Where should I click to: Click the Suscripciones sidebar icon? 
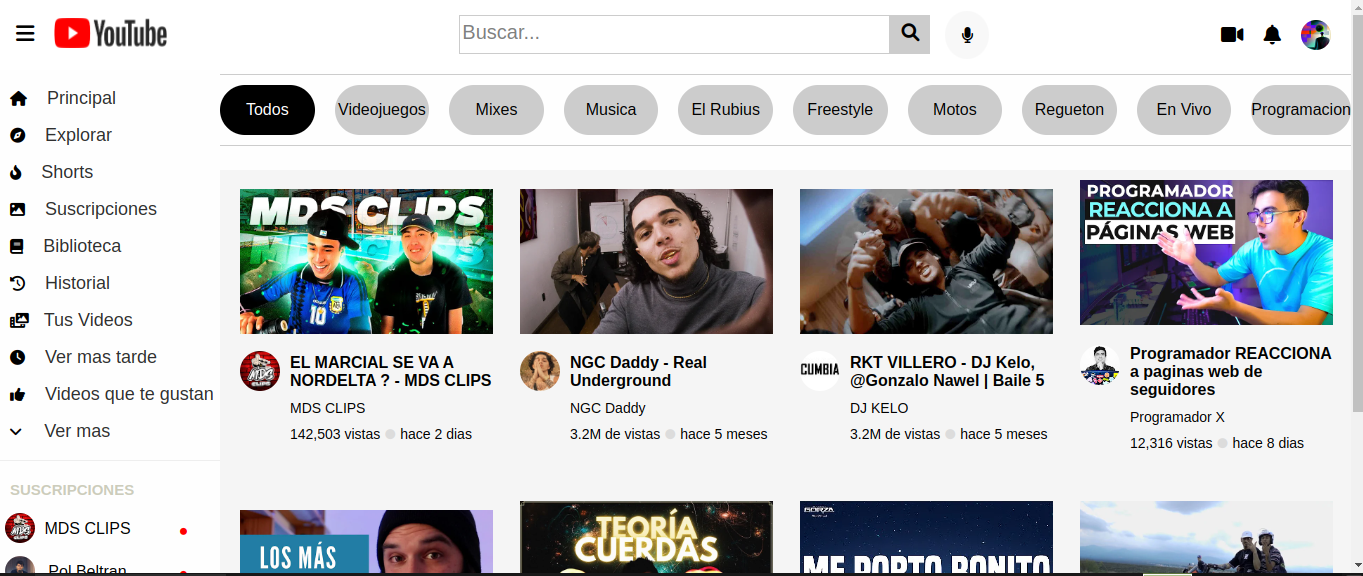pyautogui.click(x=17, y=209)
